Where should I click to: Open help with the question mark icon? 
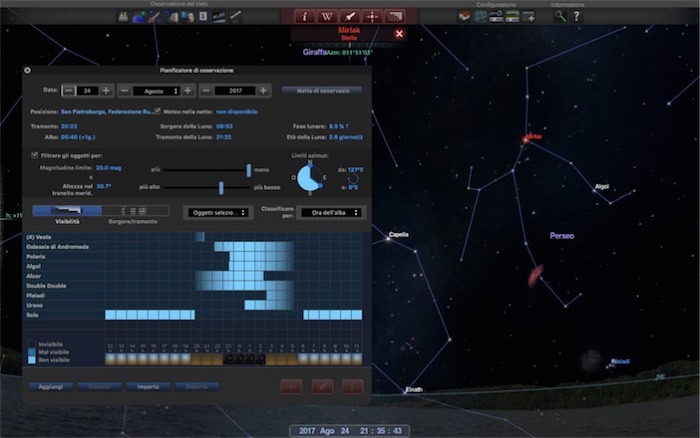tap(576, 17)
